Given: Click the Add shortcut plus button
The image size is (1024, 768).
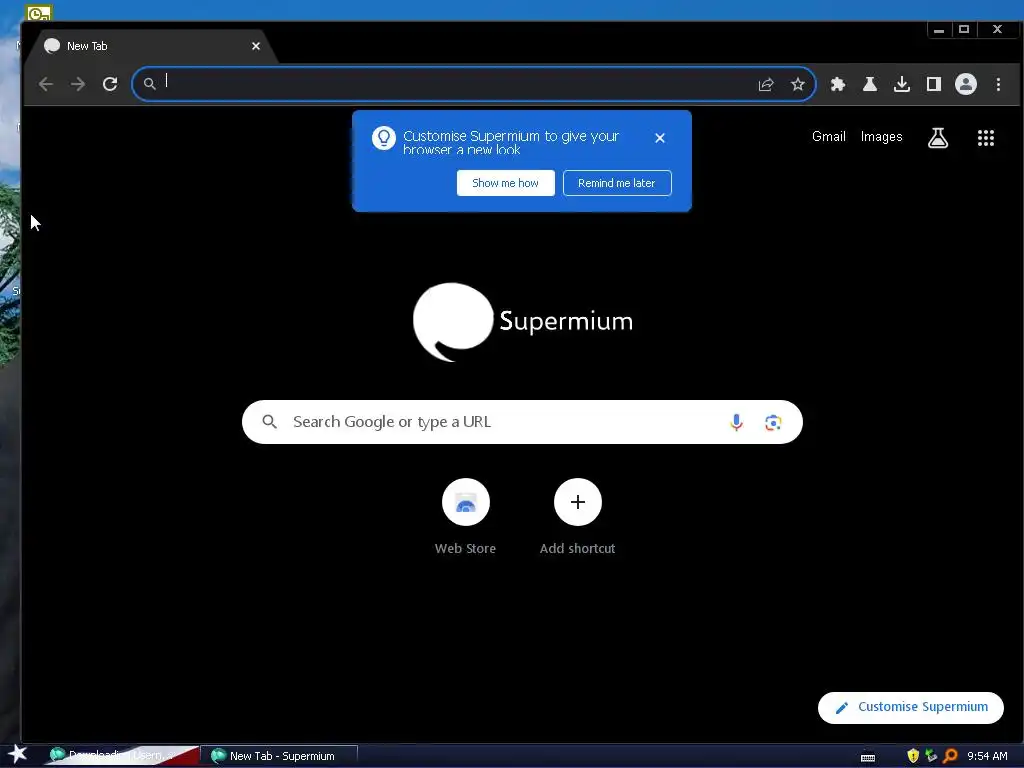Looking at the screenshot, I should (577, 502).
